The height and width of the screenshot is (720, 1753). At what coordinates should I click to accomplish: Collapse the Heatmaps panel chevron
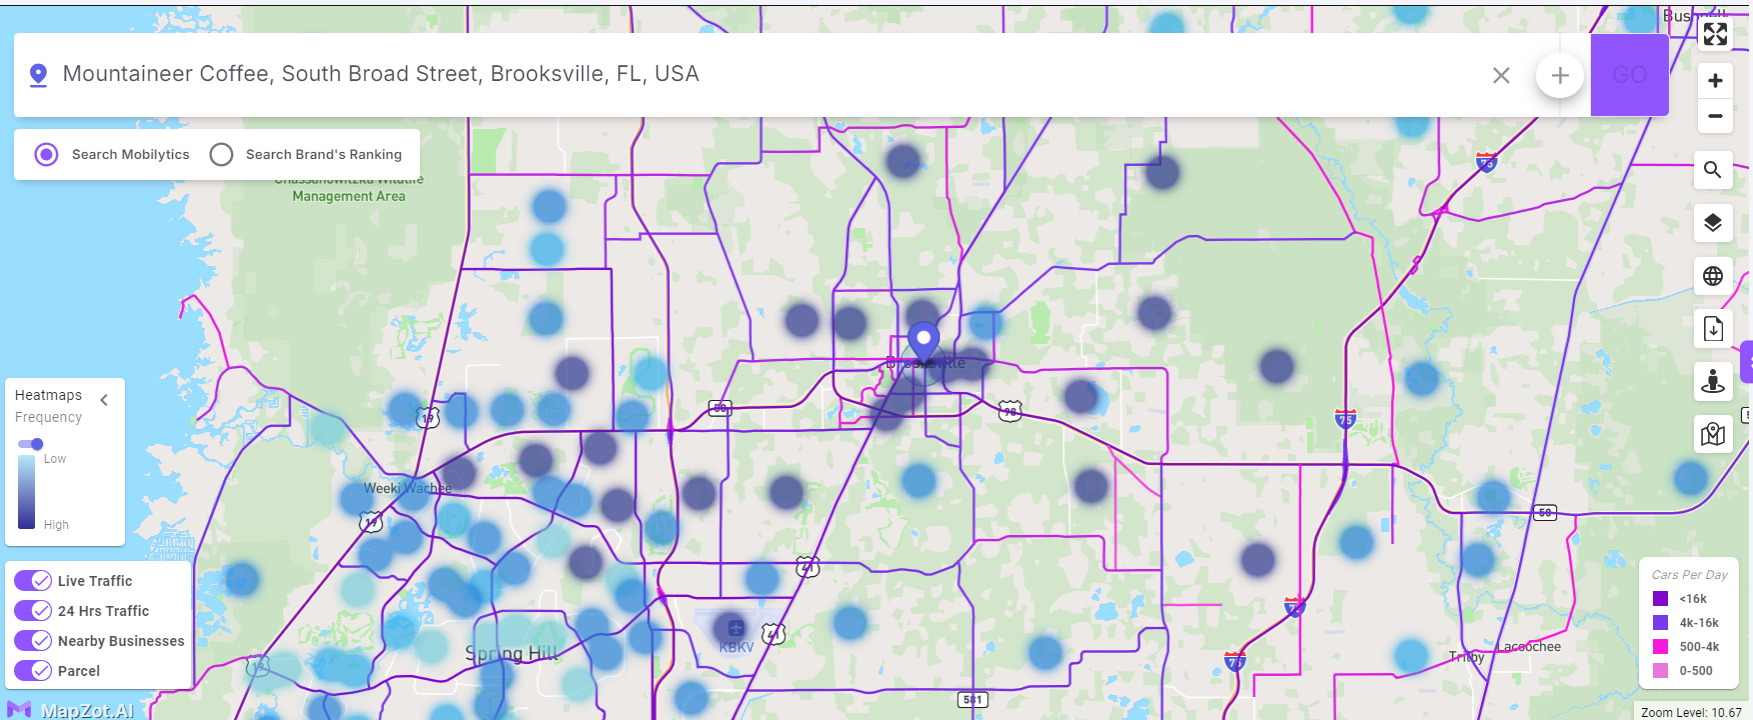(x=104, y=400)
